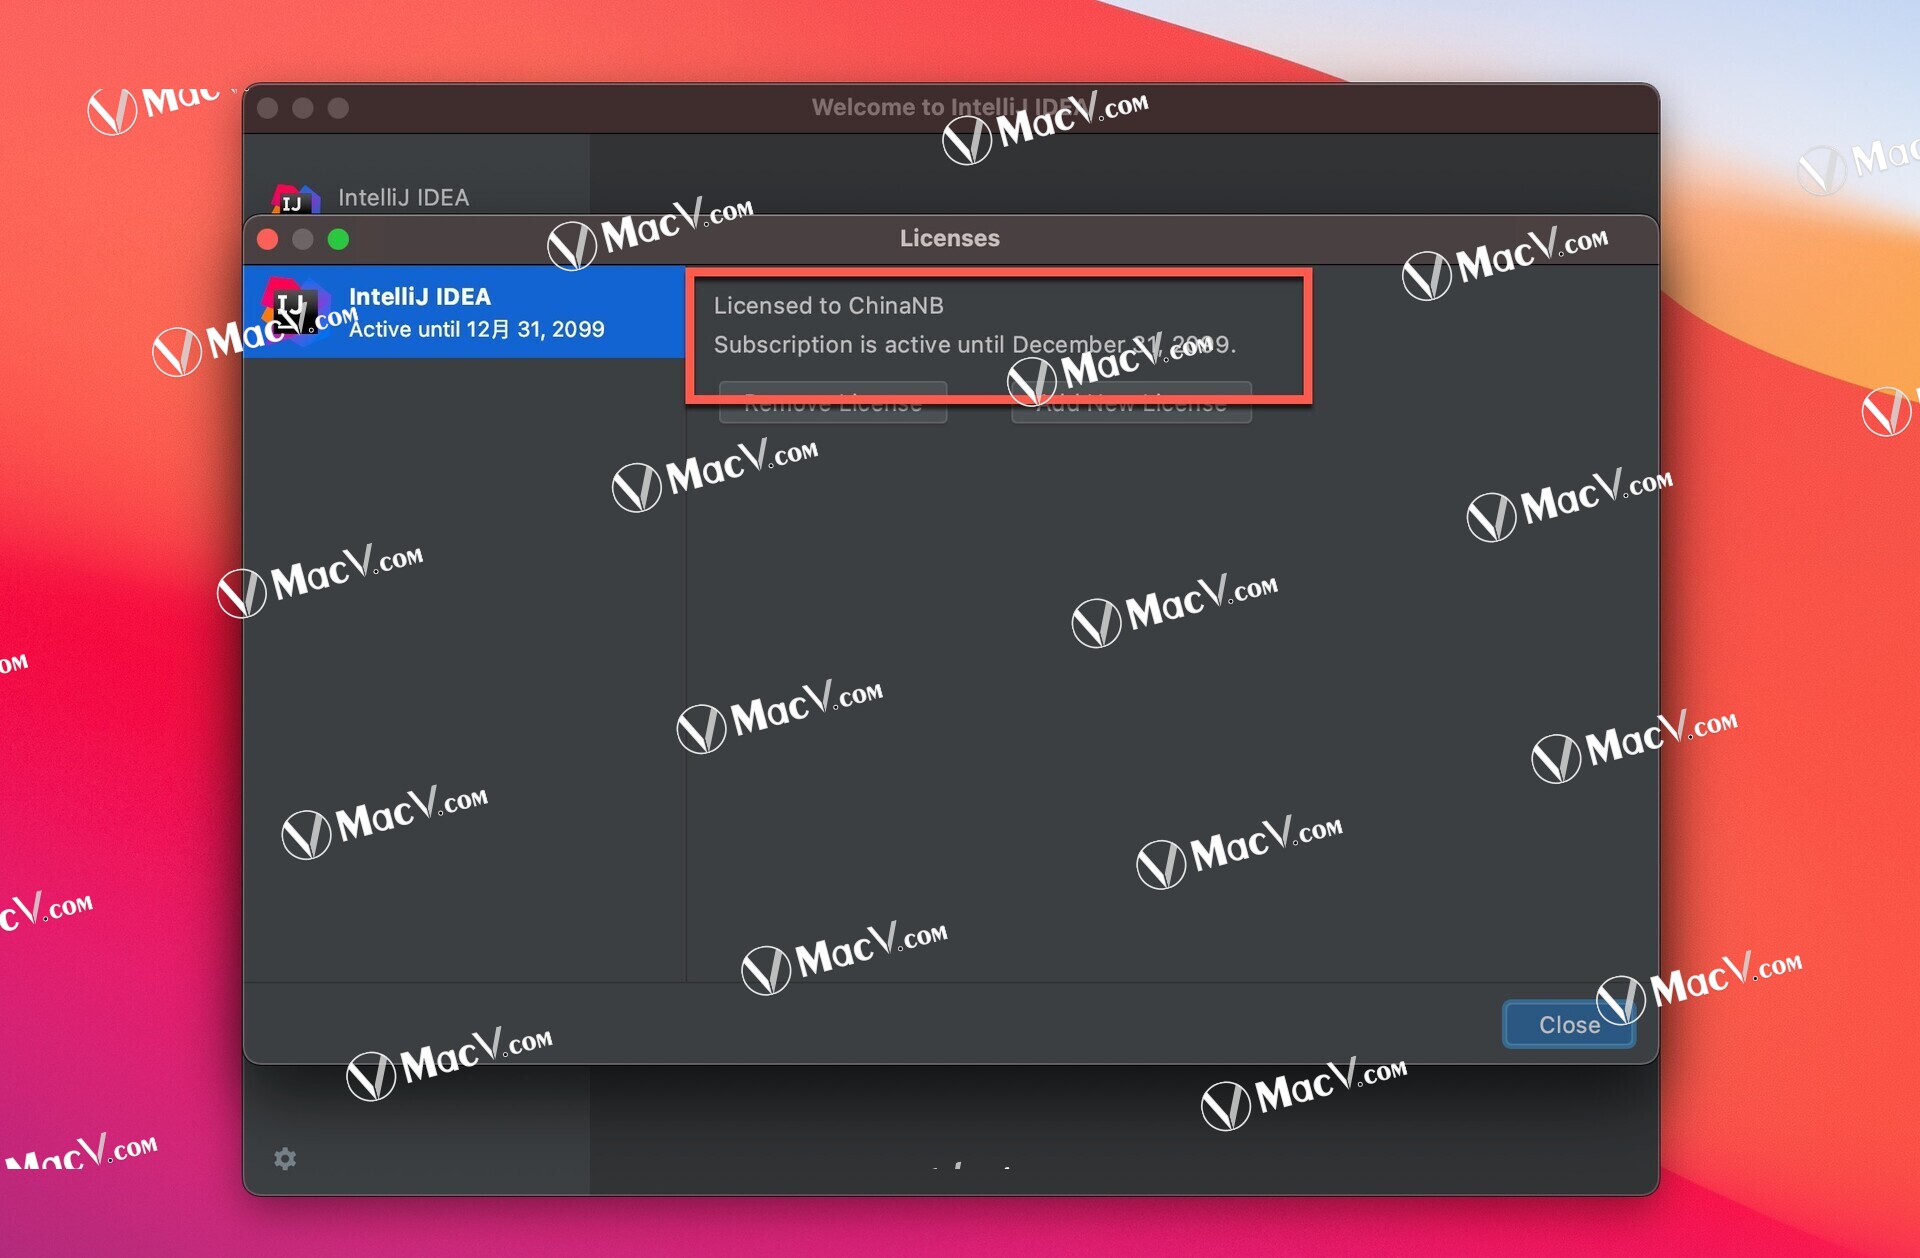Click Remove License button

coord(827,404)
